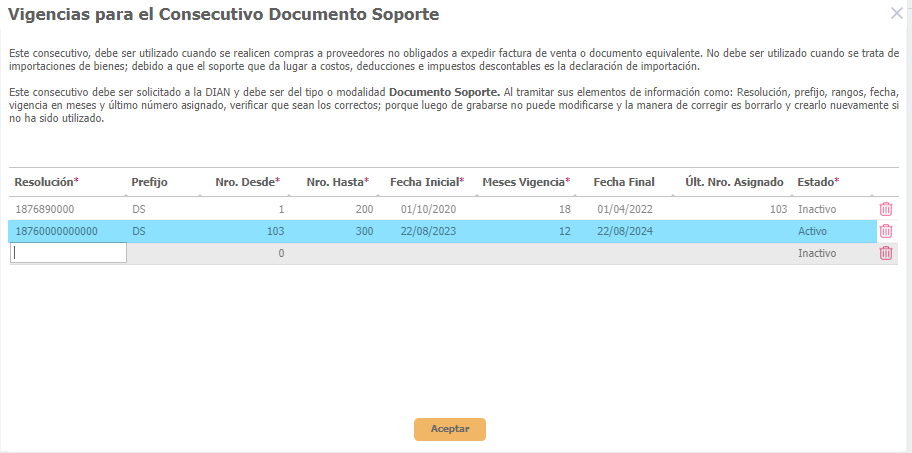
Task: Delete the active 18760000000000 resolution row
Action: [885, 231]
